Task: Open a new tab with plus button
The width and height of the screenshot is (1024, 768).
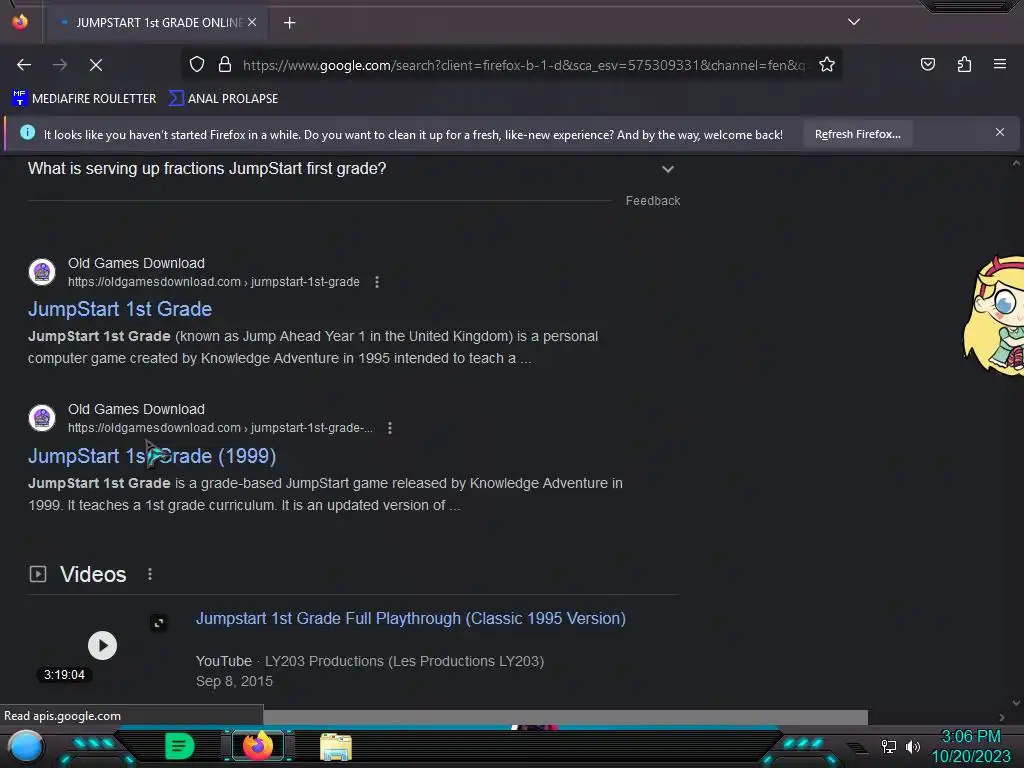Action: (x=289, y=23)
